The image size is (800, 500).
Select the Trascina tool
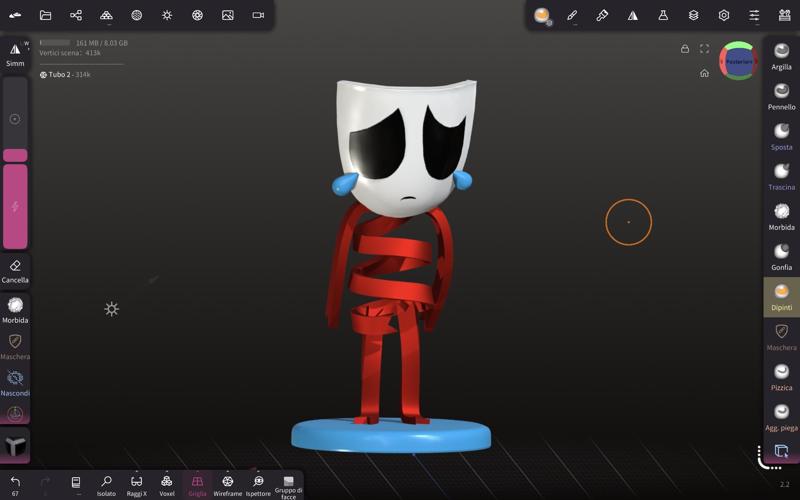click(x=781, y=177)
